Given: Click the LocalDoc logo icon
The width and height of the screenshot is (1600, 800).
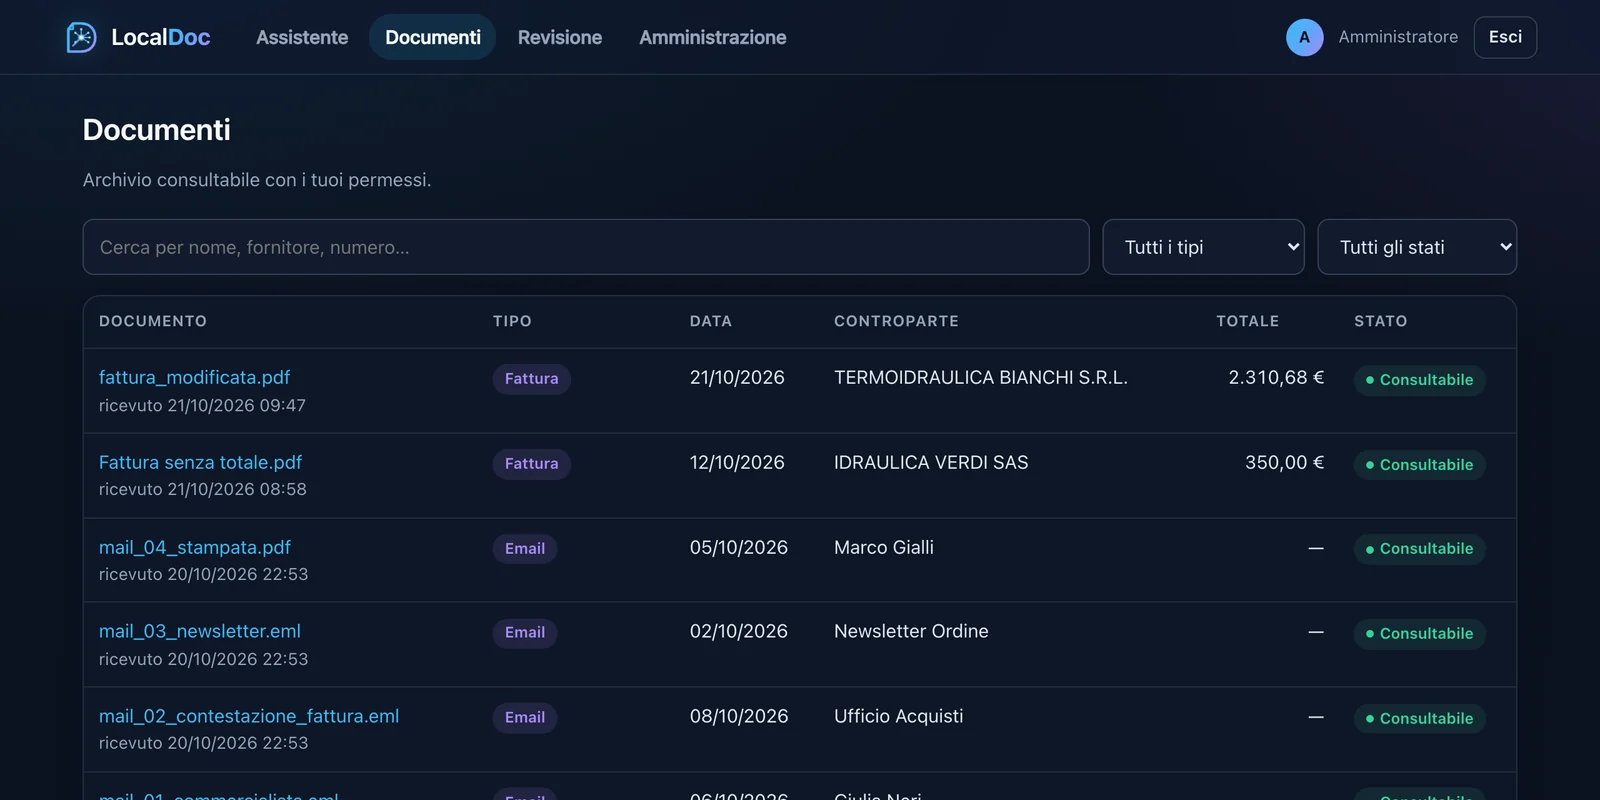Looking at the screenshot, I should click(81, 37).
